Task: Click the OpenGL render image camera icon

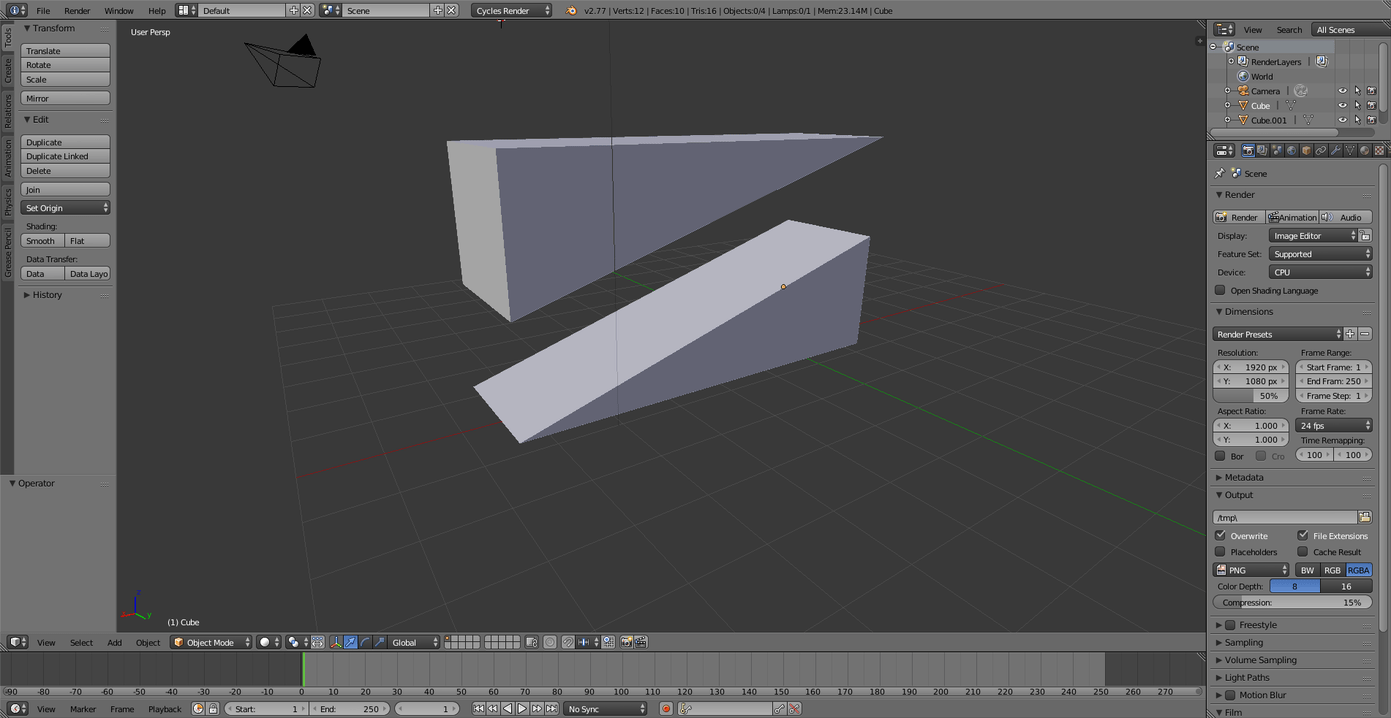Action: click(626, 642)
